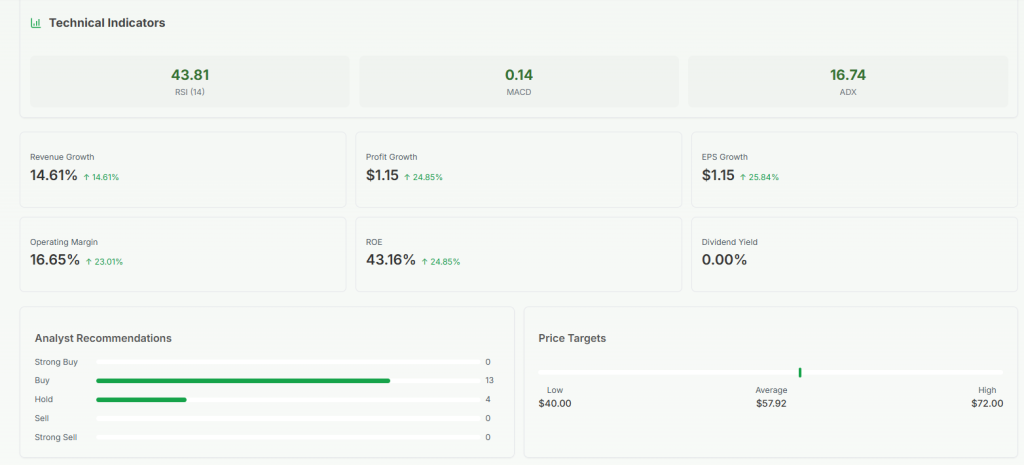Viewport: 1024px width, 465px height.
Task: Click the green Hold recommendation bar
Action: pyautogui.click(x=141, y=400)
